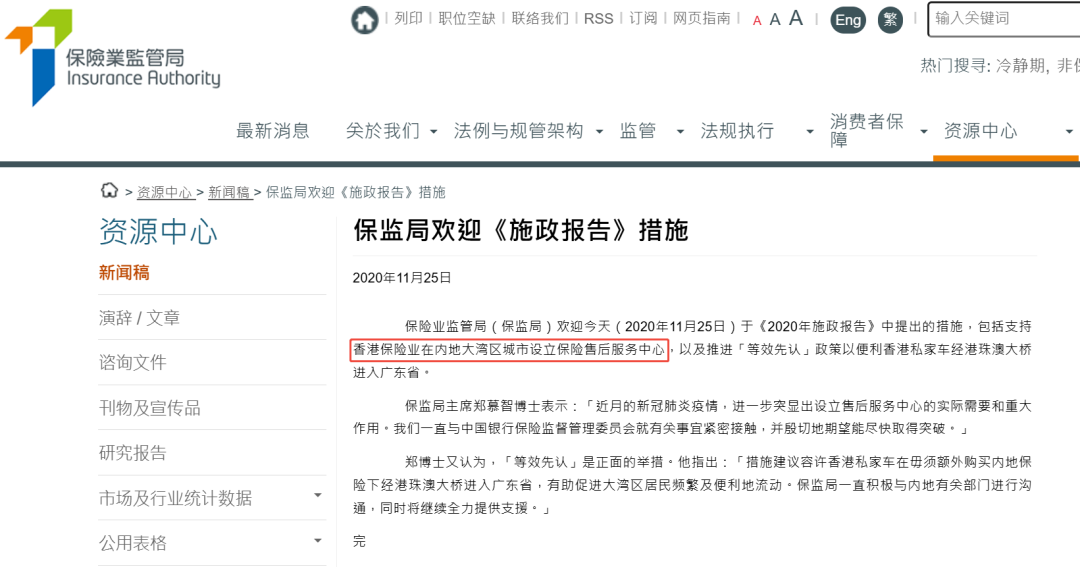1080x567 pixels.
Task: Select 研究报告 in the sidebar
Action: point(132,453)
